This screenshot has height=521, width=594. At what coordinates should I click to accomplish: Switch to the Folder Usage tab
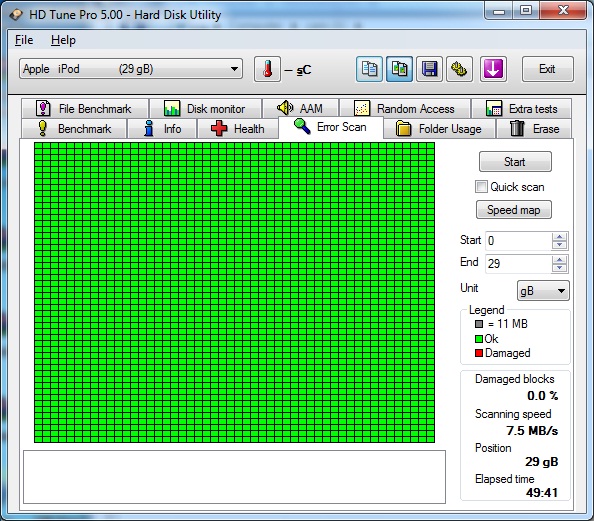point(439,129)
